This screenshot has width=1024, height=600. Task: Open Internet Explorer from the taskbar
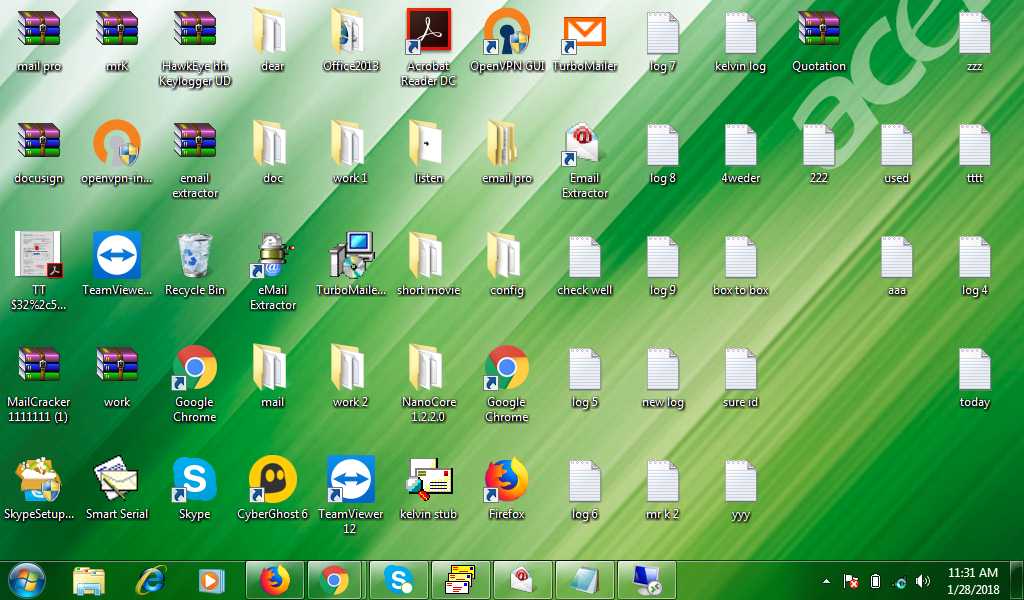pos(151,580)
